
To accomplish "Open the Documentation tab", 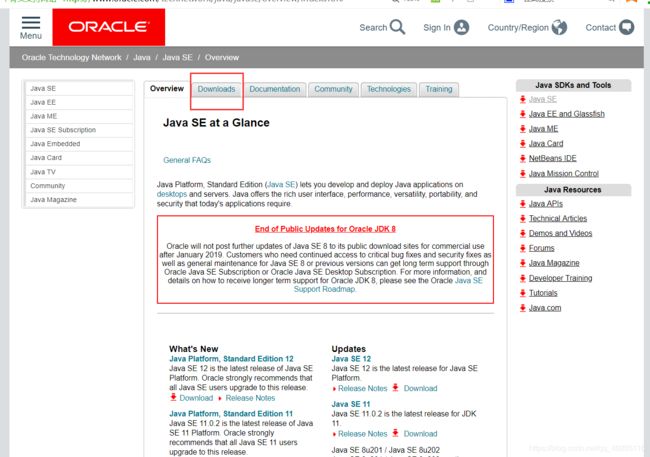I will point(274,89).
